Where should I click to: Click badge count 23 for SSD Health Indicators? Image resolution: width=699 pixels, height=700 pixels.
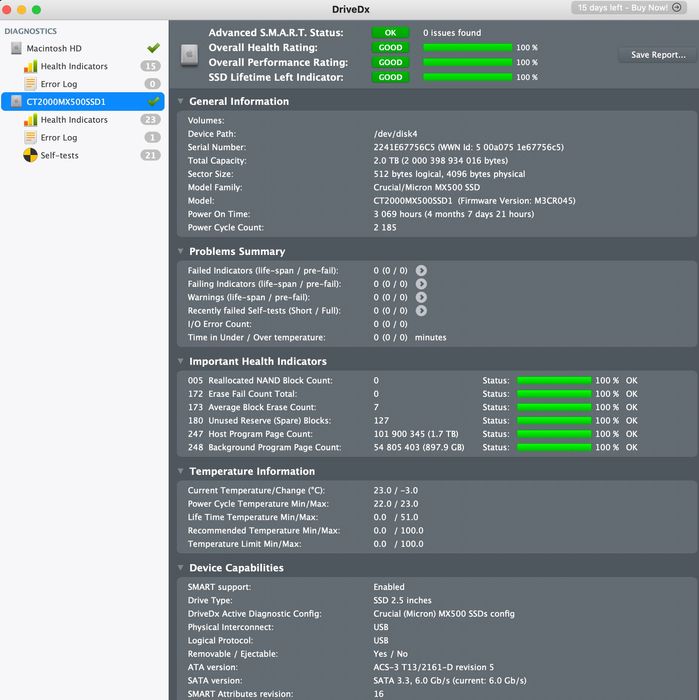tap(150, 120)
